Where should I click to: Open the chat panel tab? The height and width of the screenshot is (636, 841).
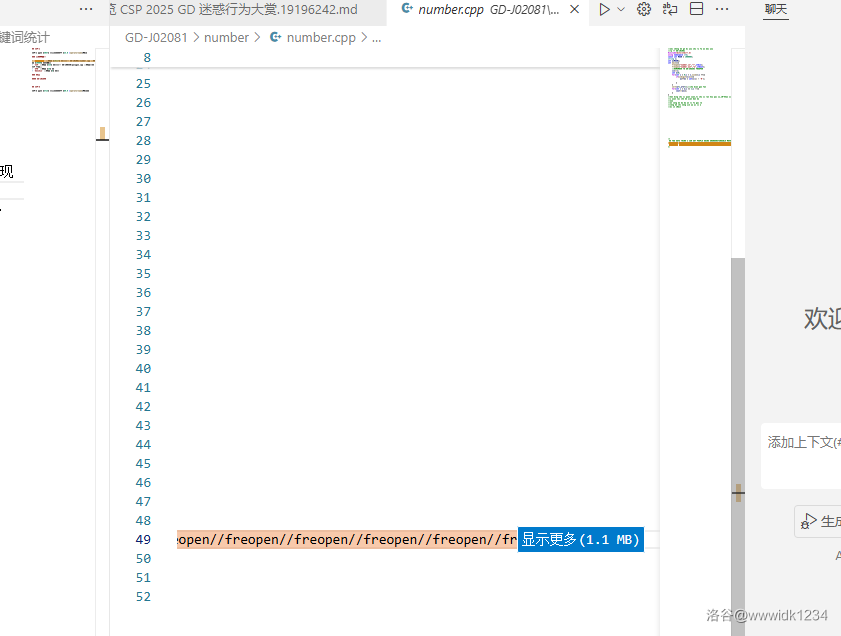pyautogui.click(x=775, y=9)
